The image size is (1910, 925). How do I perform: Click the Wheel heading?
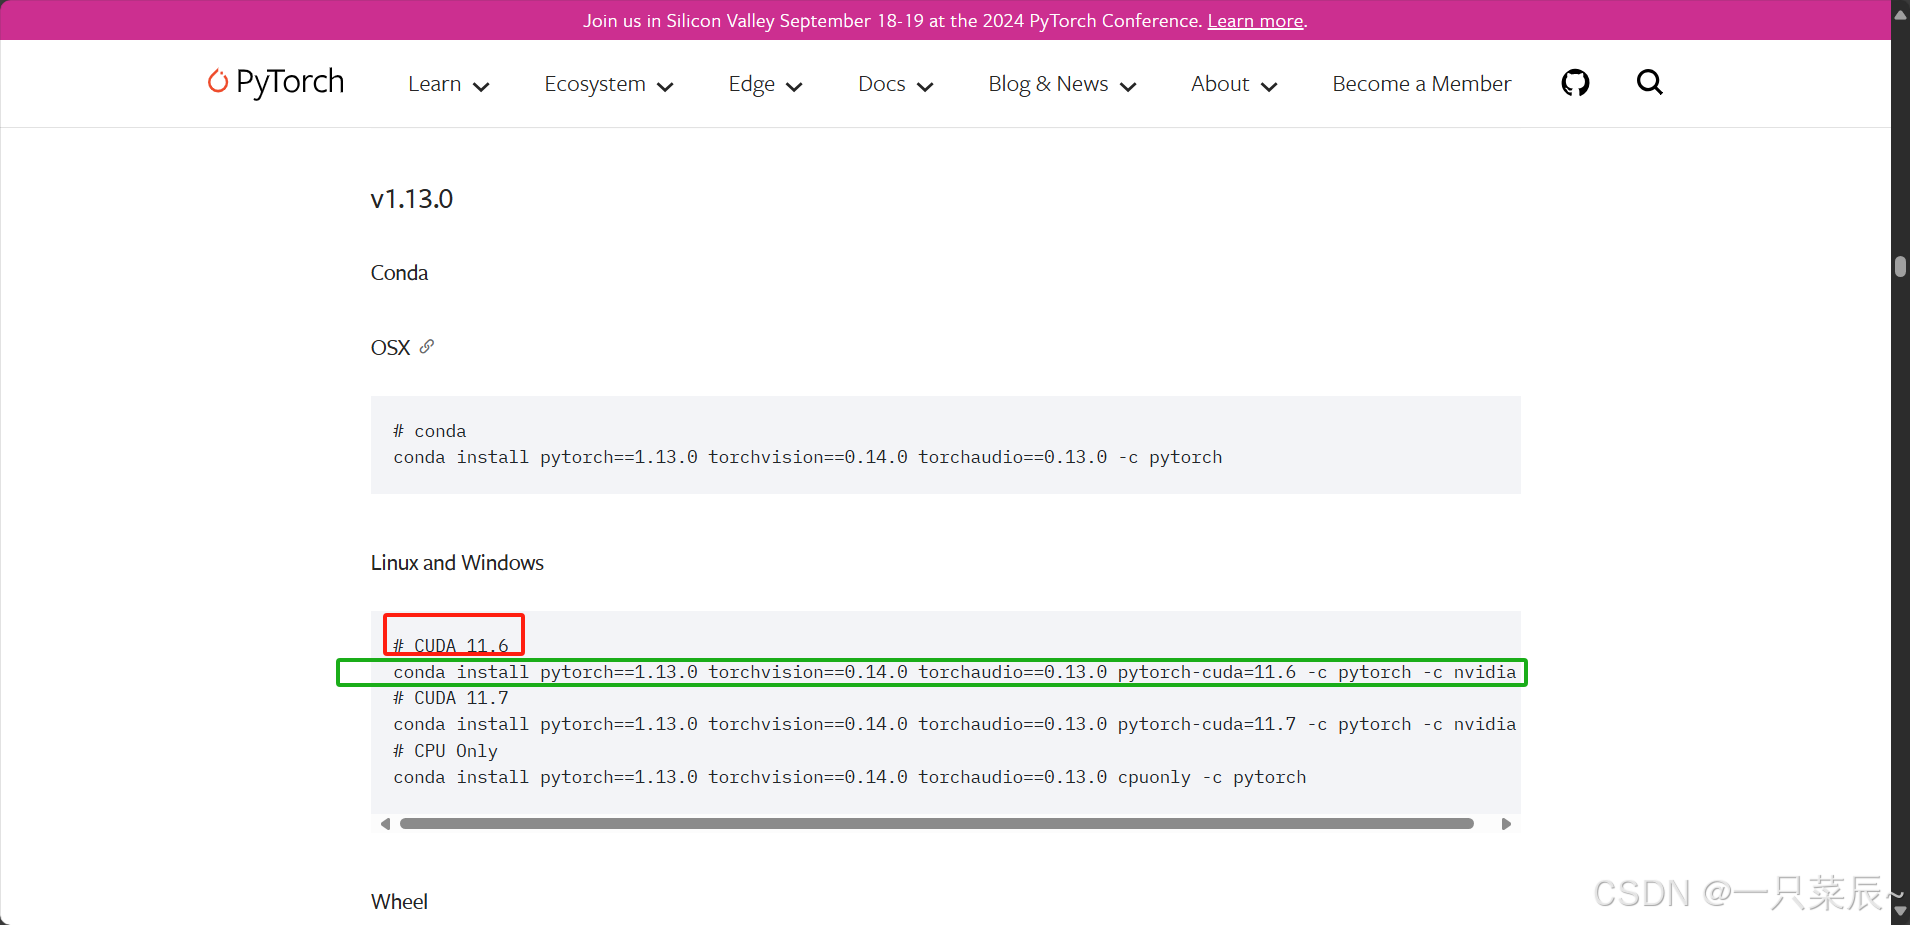tap(399, 902)
